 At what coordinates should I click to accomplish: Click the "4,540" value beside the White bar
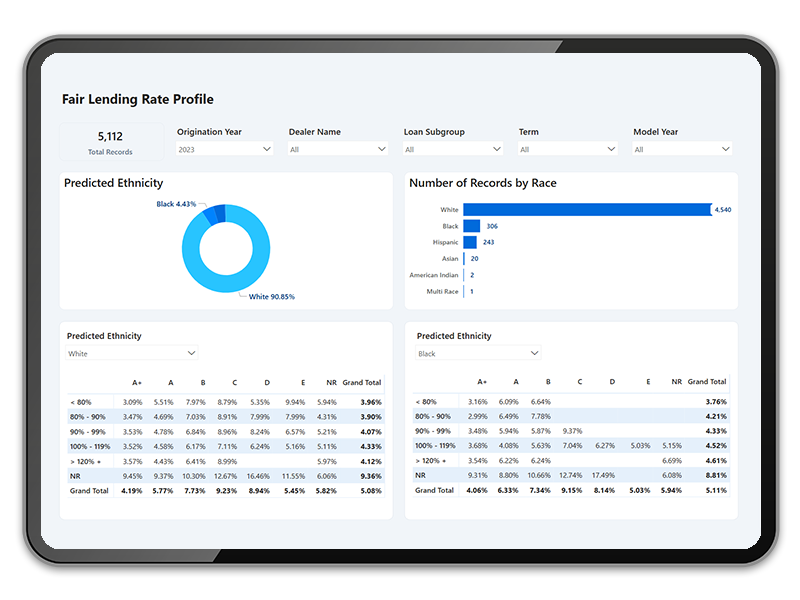pos(722,210)
